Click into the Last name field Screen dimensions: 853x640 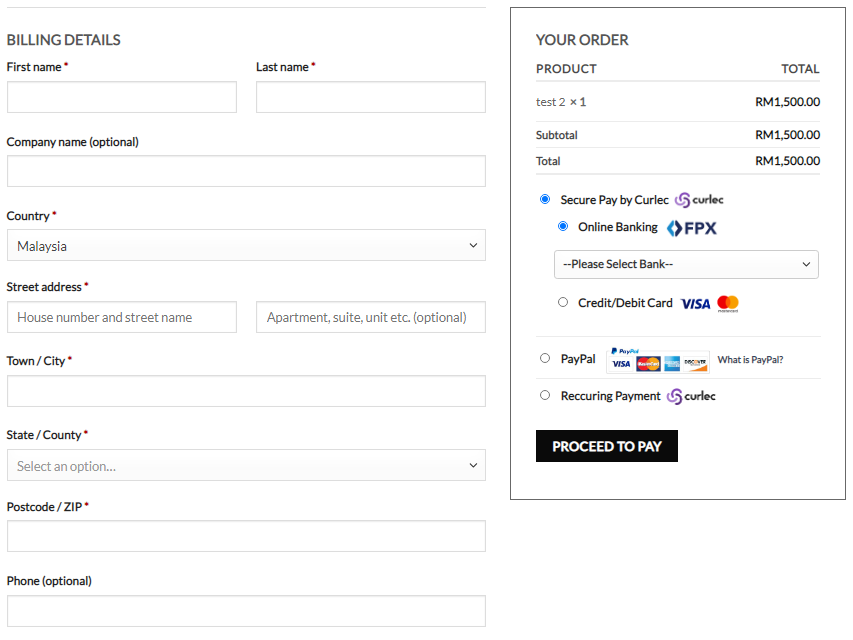click(371, 97)
